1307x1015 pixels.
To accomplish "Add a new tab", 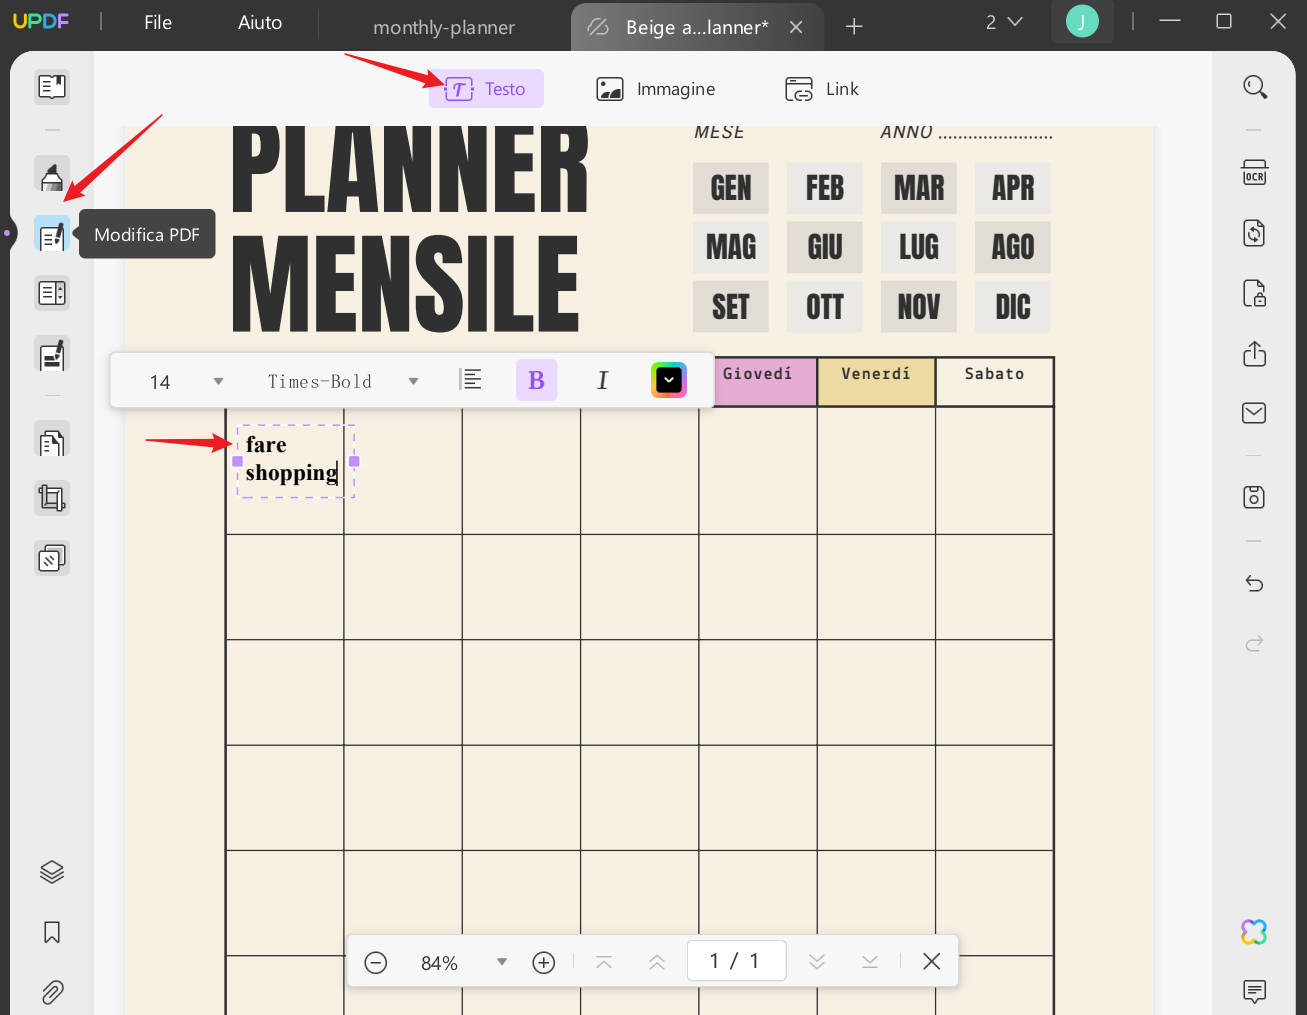I will coord(854,27).
